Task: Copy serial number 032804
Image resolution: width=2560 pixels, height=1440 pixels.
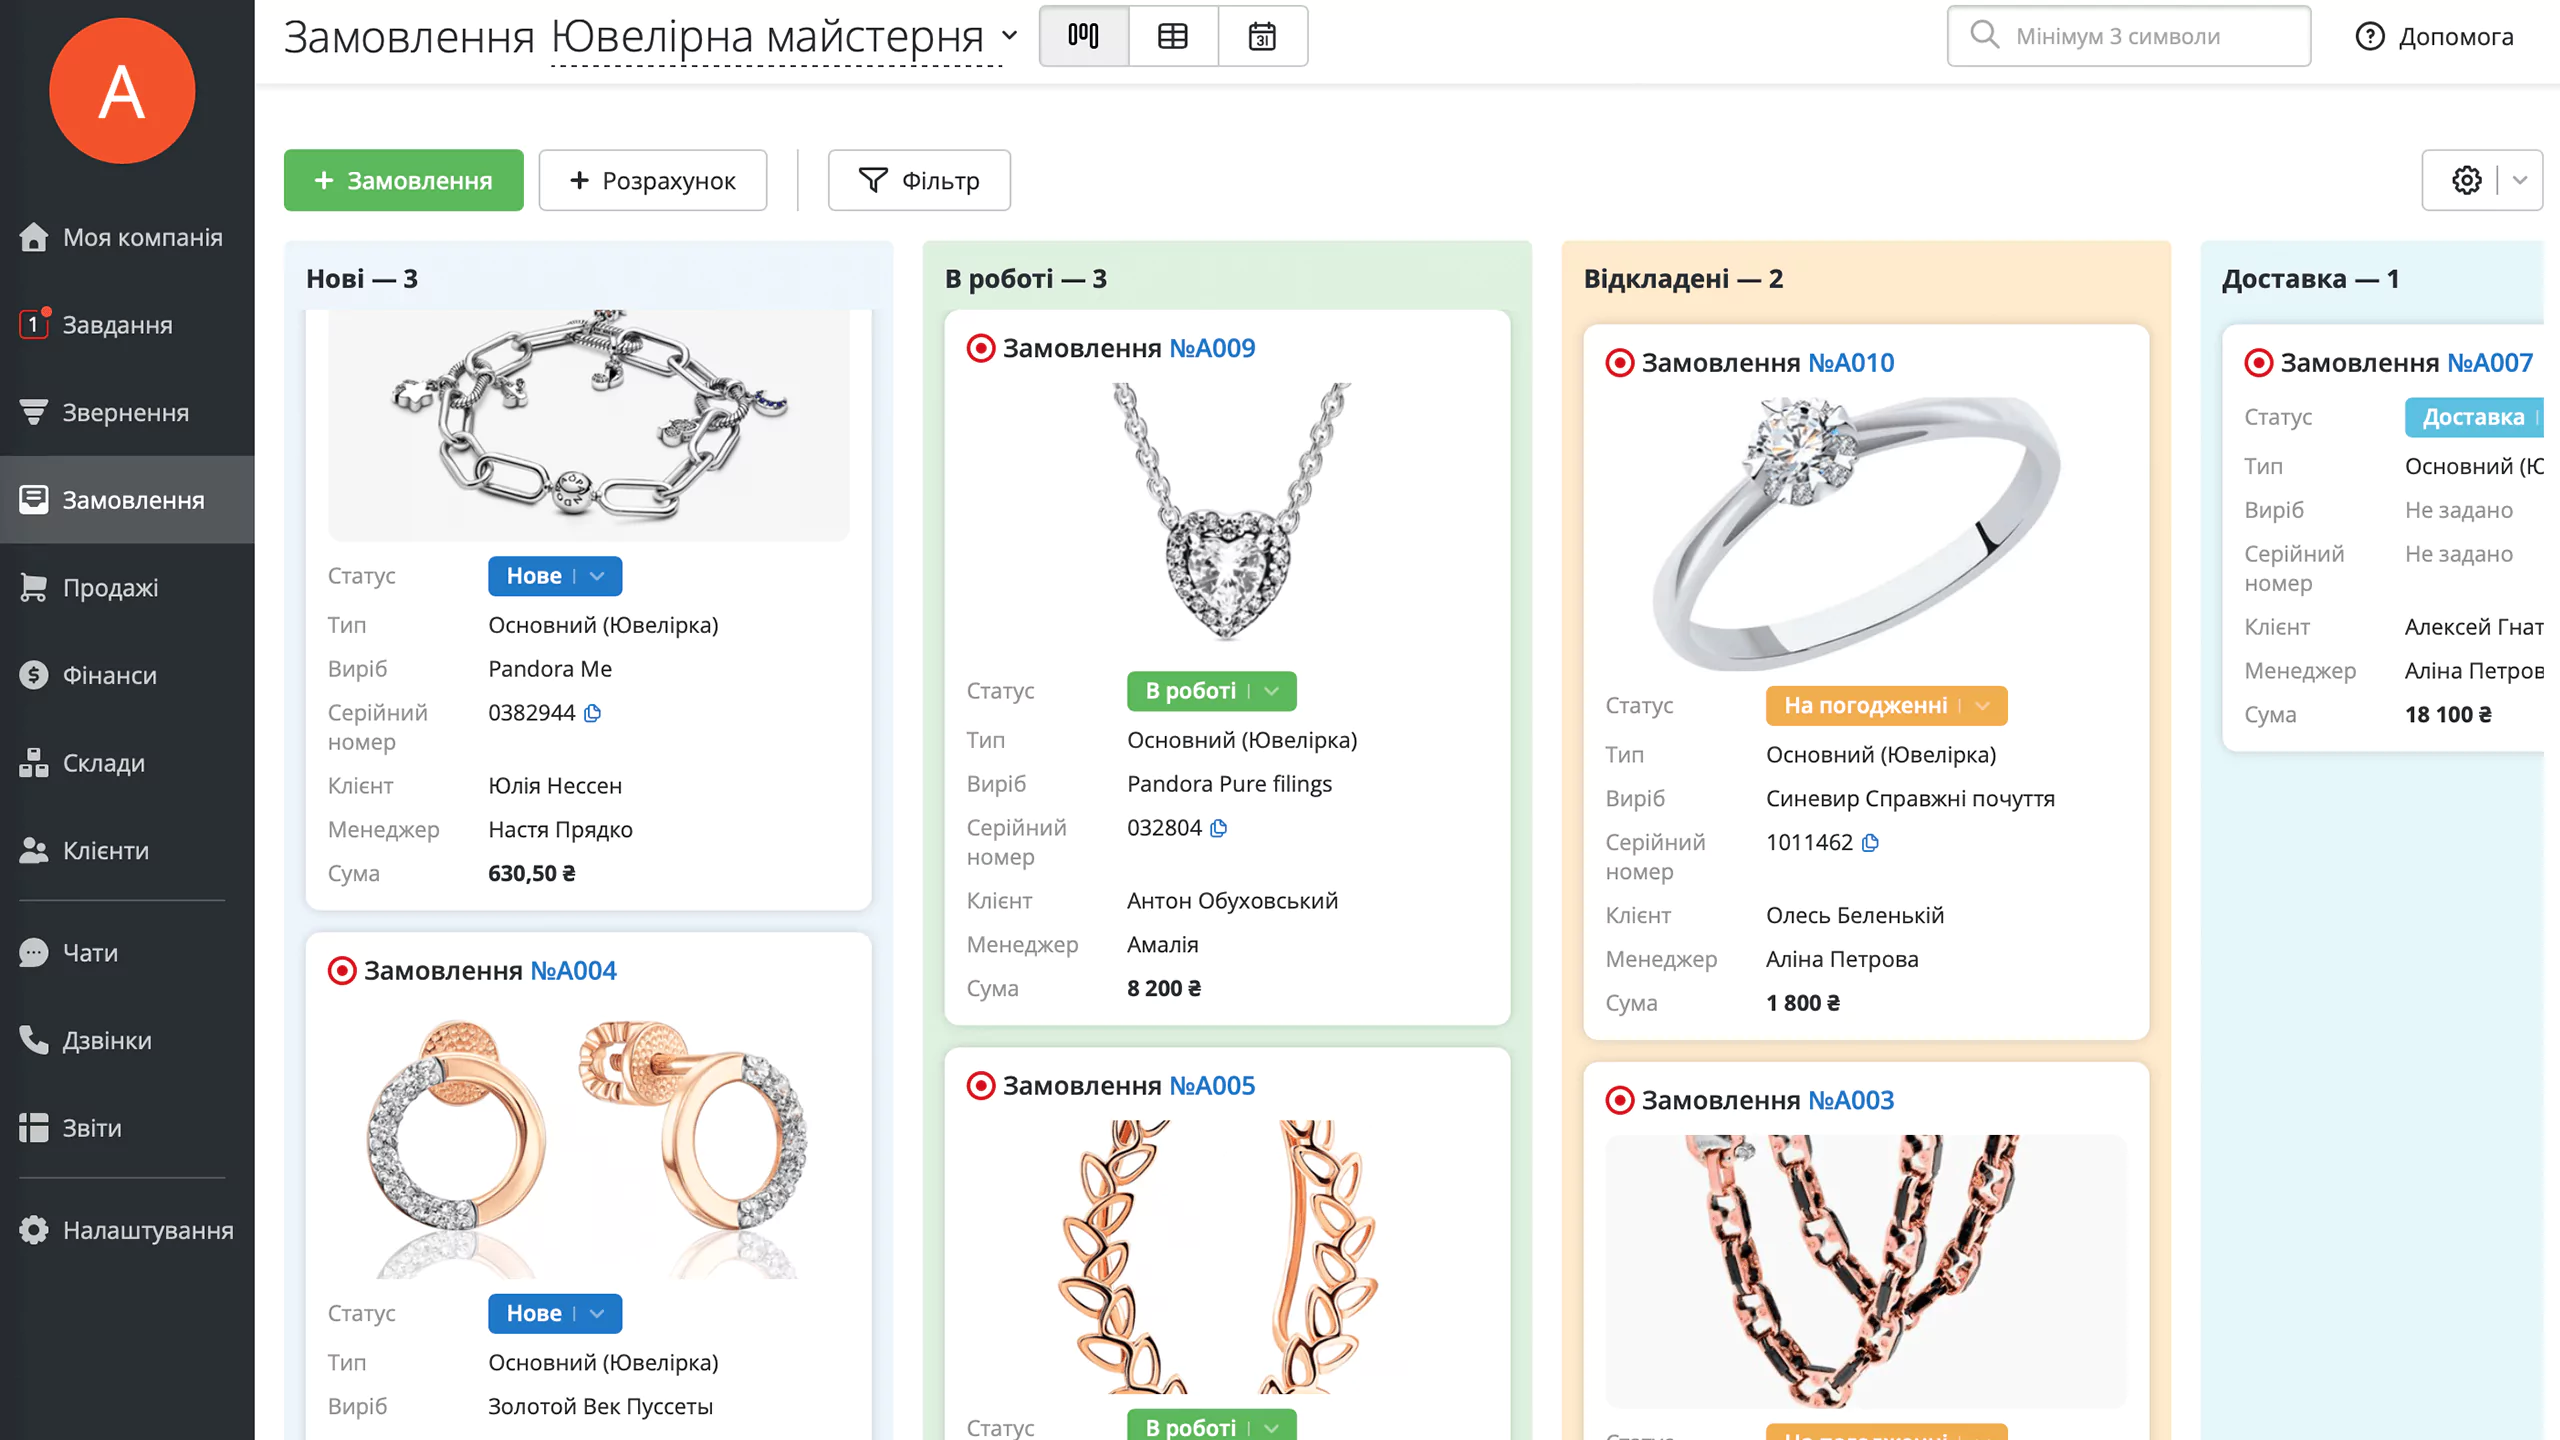Action: 1219,828
